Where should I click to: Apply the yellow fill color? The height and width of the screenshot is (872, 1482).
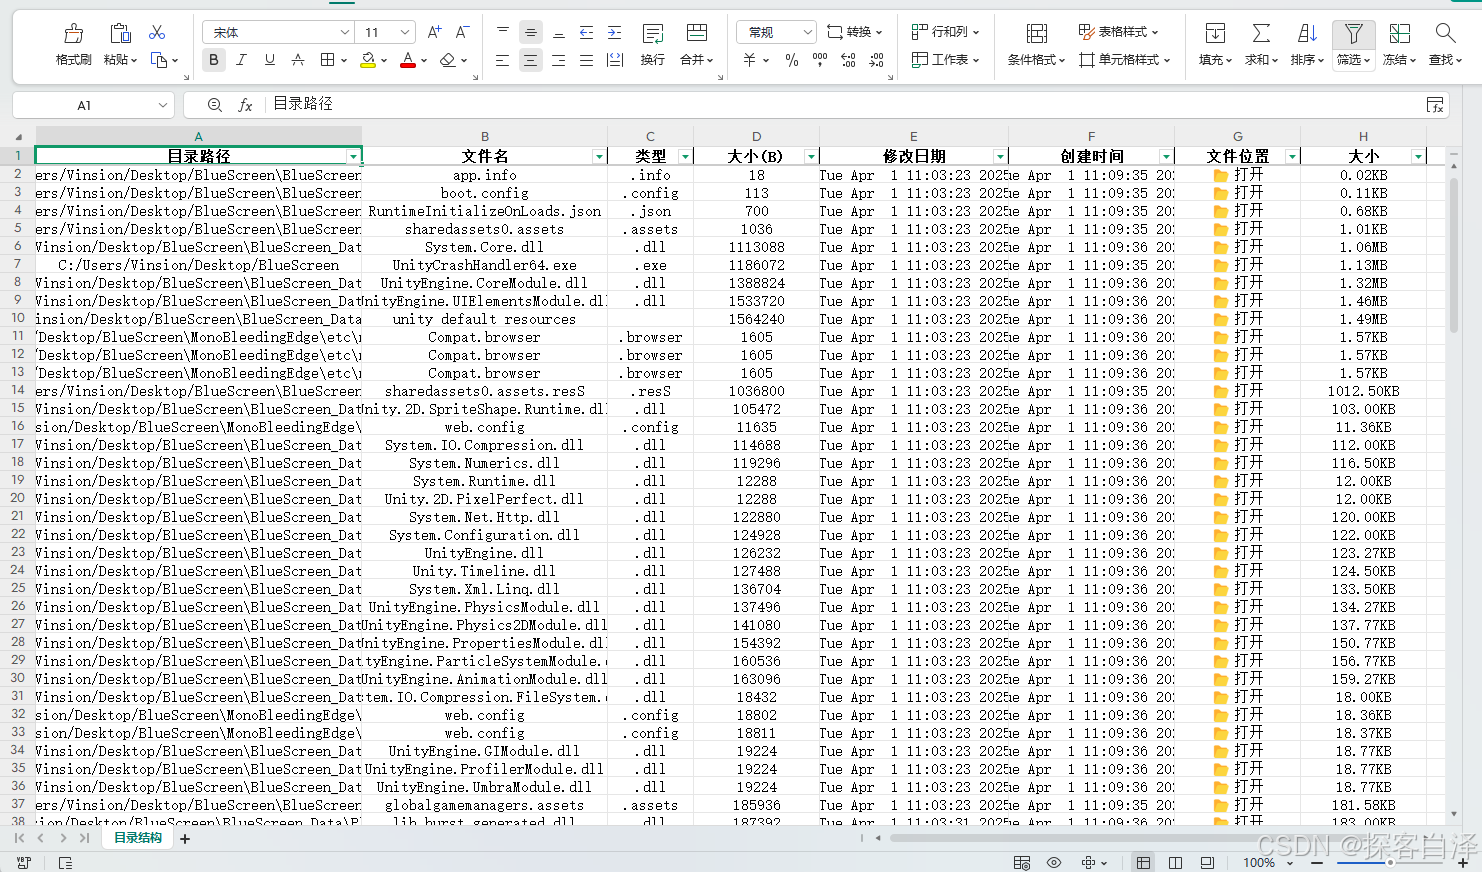pos(368,60)
